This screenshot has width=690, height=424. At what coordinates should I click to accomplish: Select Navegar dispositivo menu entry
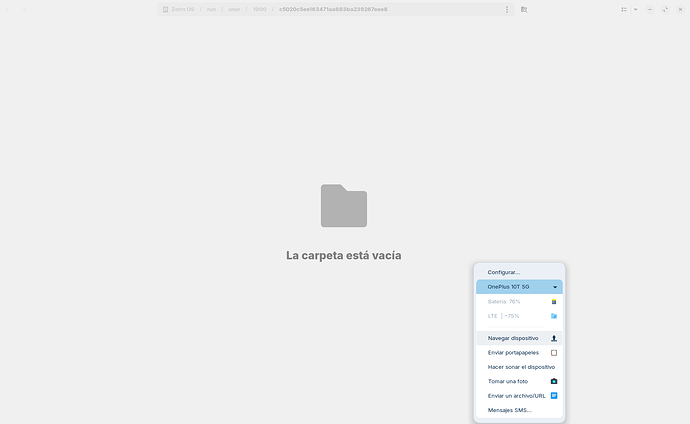pos(512,338)
